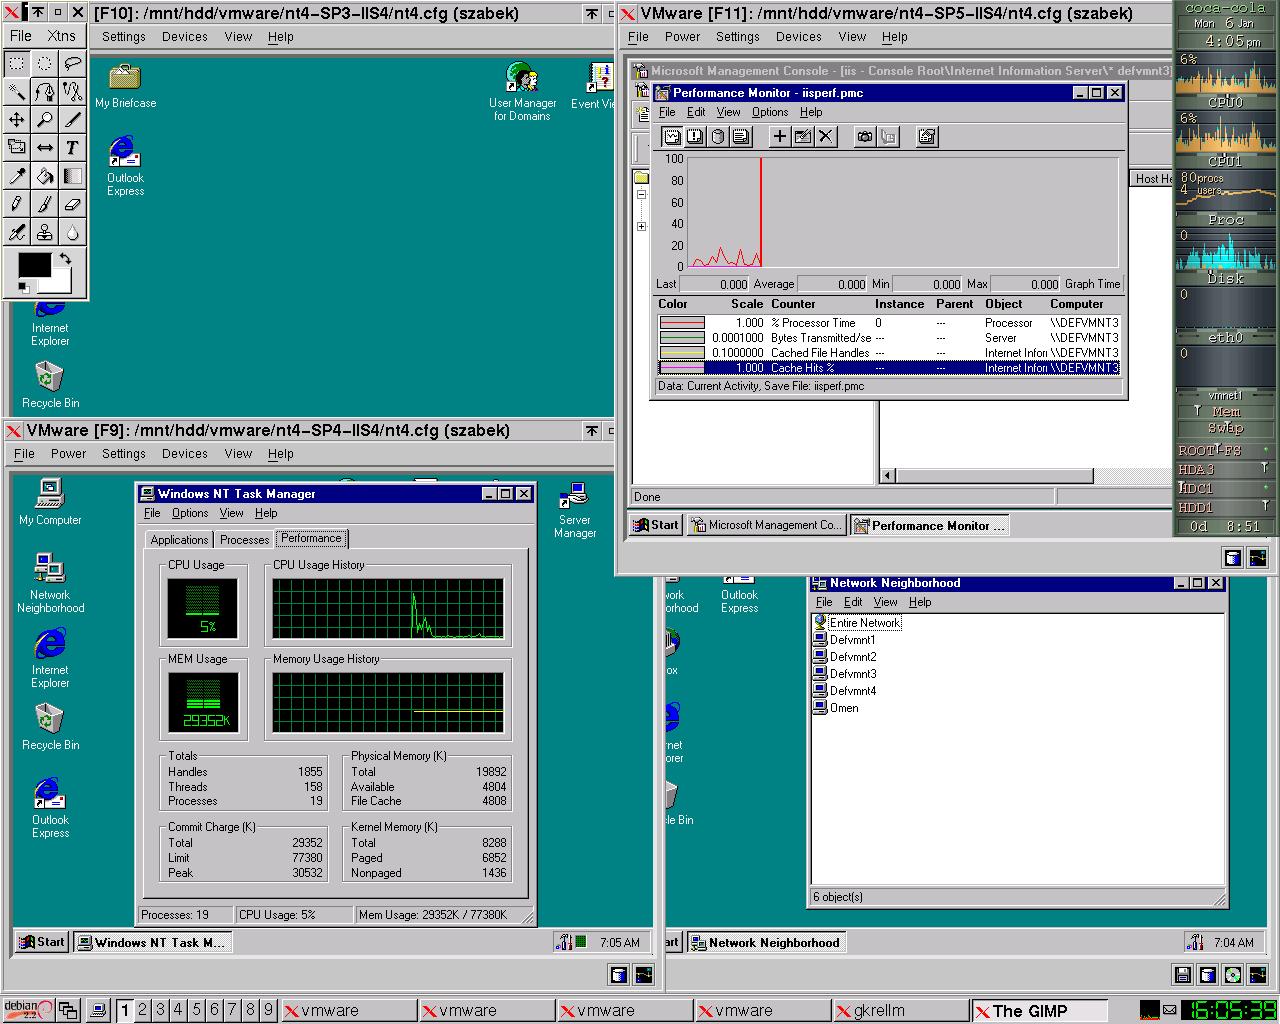Select Omen computer in Network Neighborhood
Viewport: 1280px width, 1024px height.
click(x=836, y=708)
